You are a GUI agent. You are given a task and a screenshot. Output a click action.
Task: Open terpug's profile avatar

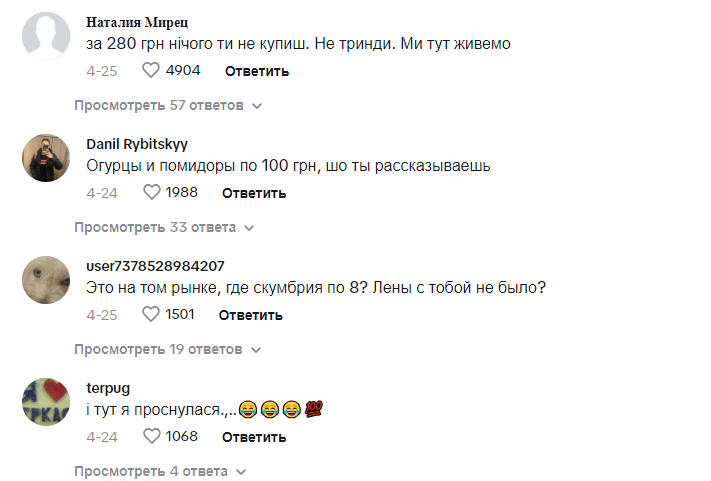46,402
